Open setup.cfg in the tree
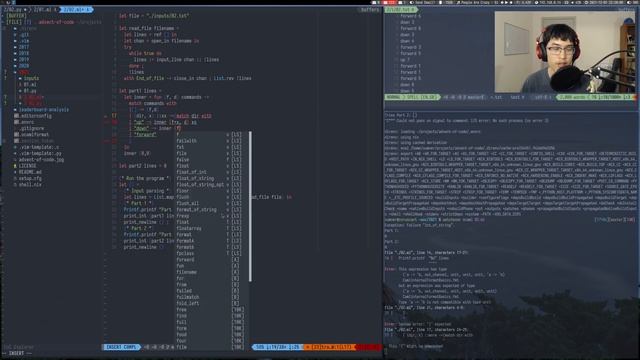 (30, 178)
